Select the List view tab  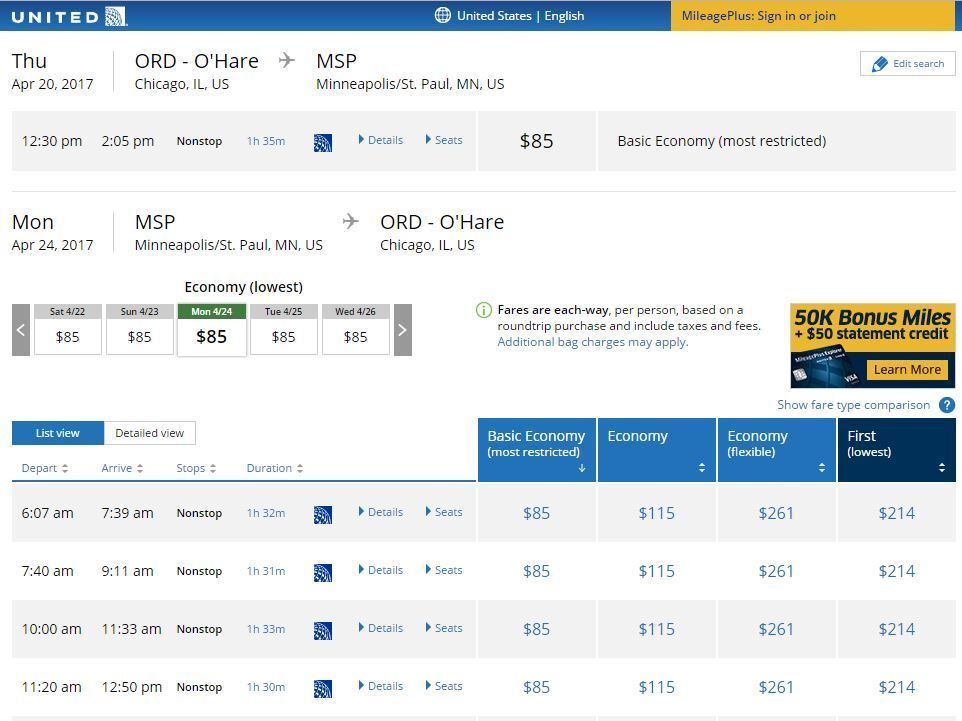pos(57,432)
